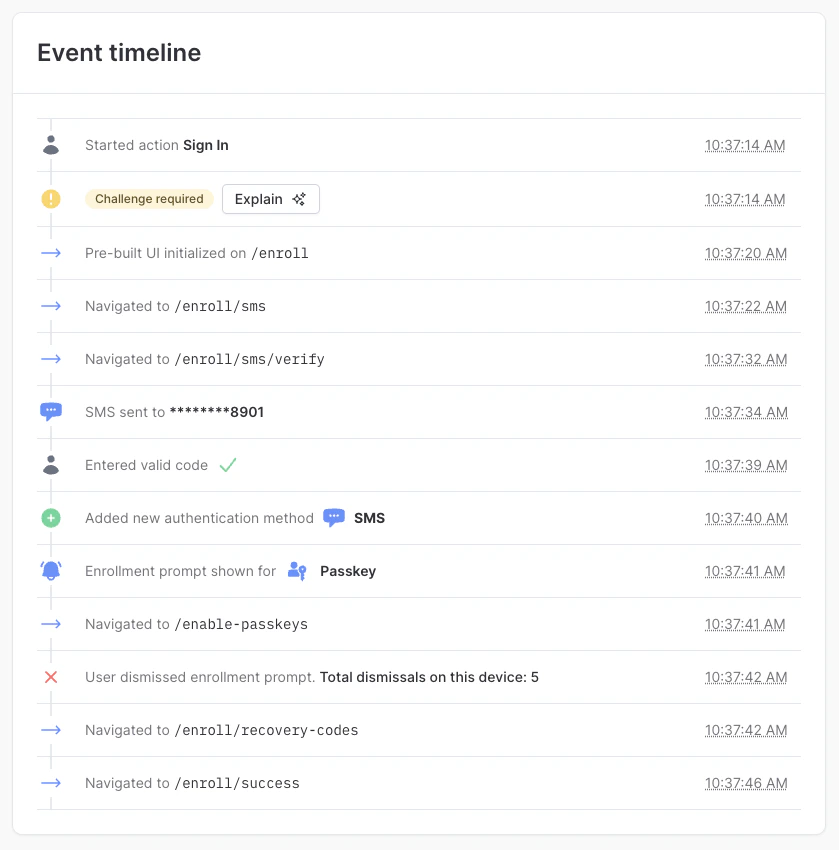The height and width of the screenshot is (850, 839).
Task: Click the Explain button
Action: tap(271, 199)
